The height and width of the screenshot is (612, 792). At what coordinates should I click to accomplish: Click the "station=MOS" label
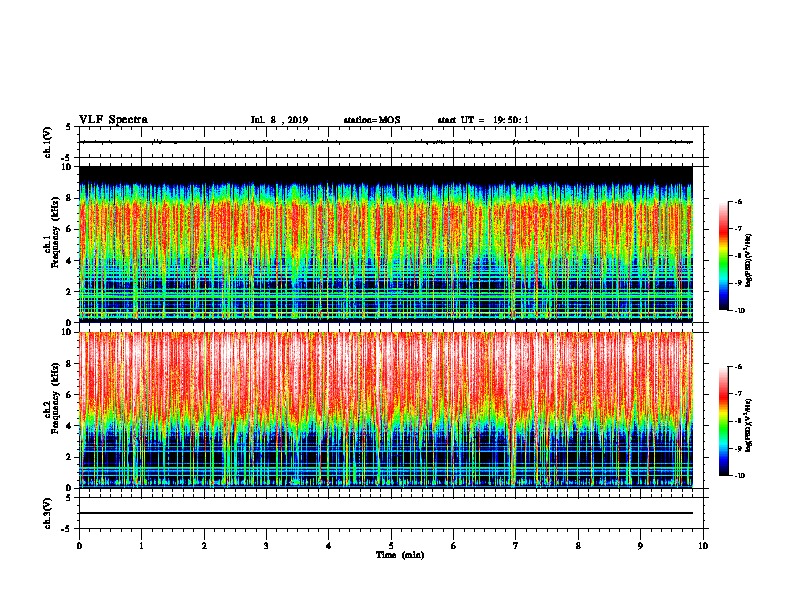[372, 120]
